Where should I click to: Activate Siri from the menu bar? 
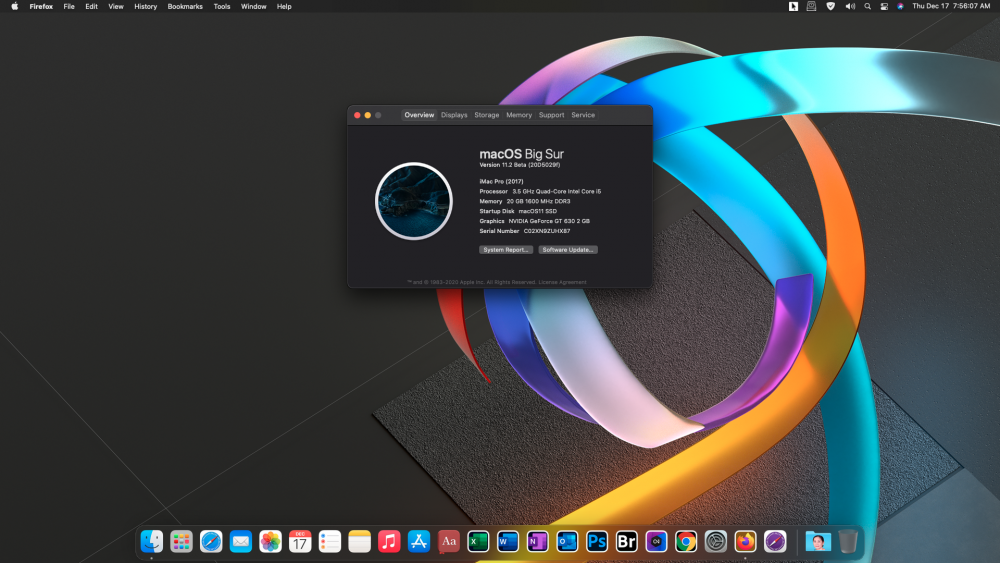901,6
